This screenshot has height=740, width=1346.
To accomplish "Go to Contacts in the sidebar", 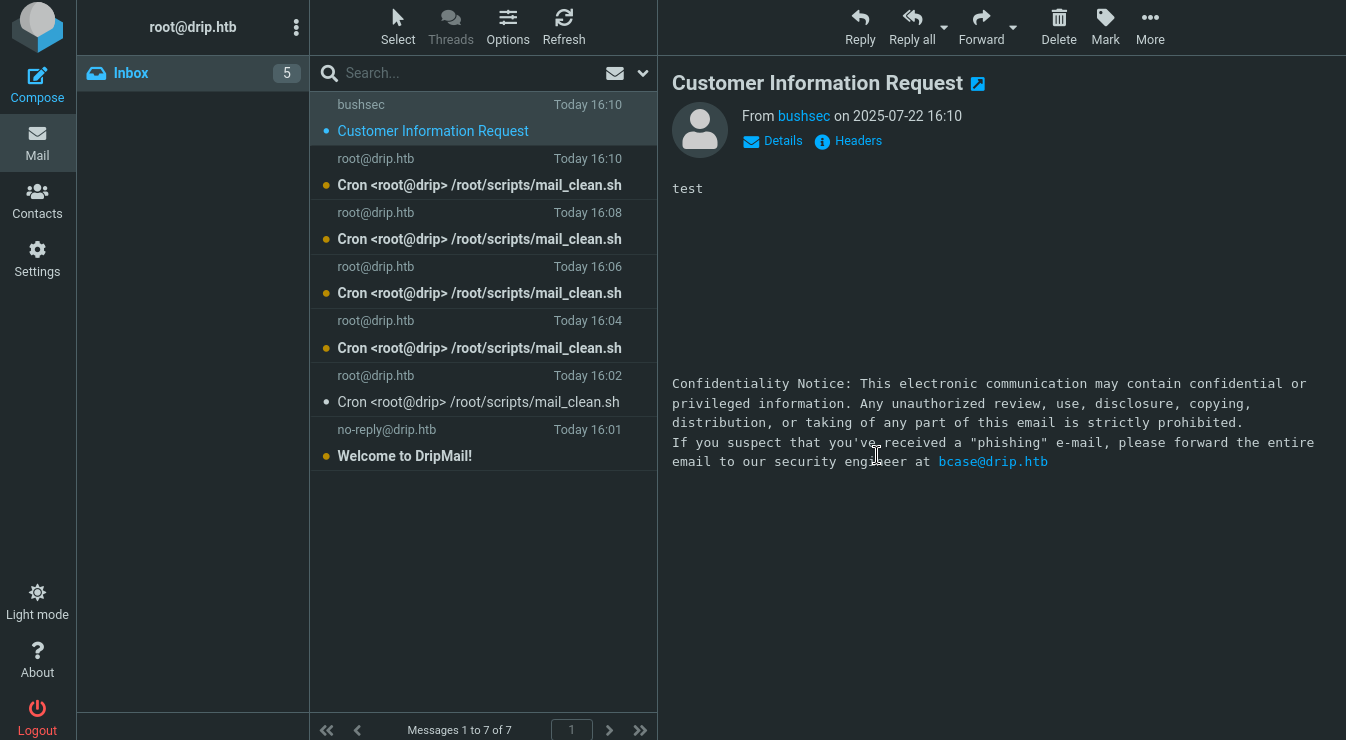I will click(x=37, y=201).
